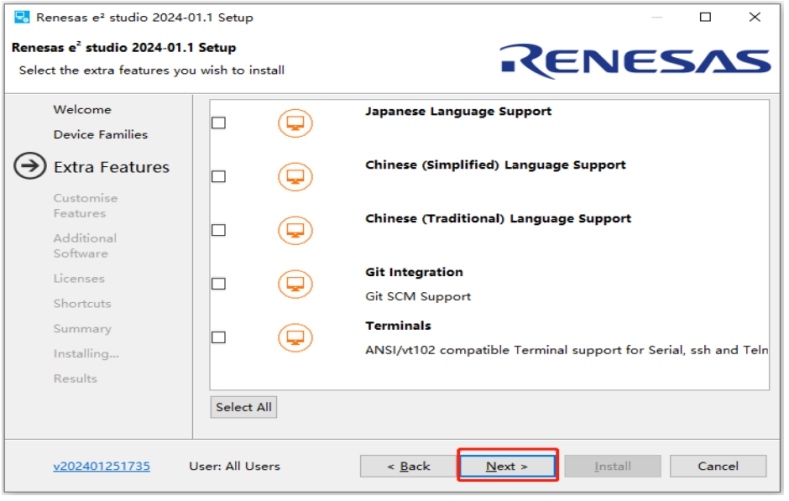Click the Chinese (Simplified) Language Support icon

click(x=295, y=177)
